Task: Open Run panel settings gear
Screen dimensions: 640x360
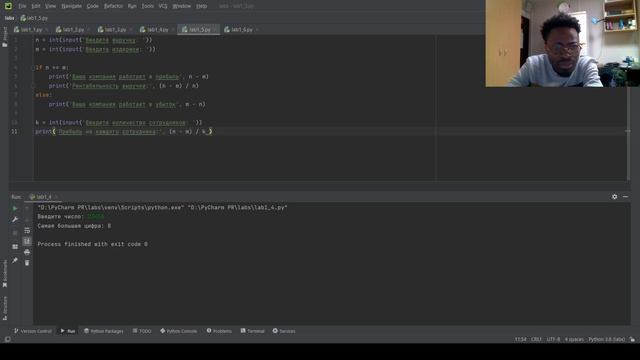Action: [614, 197]
